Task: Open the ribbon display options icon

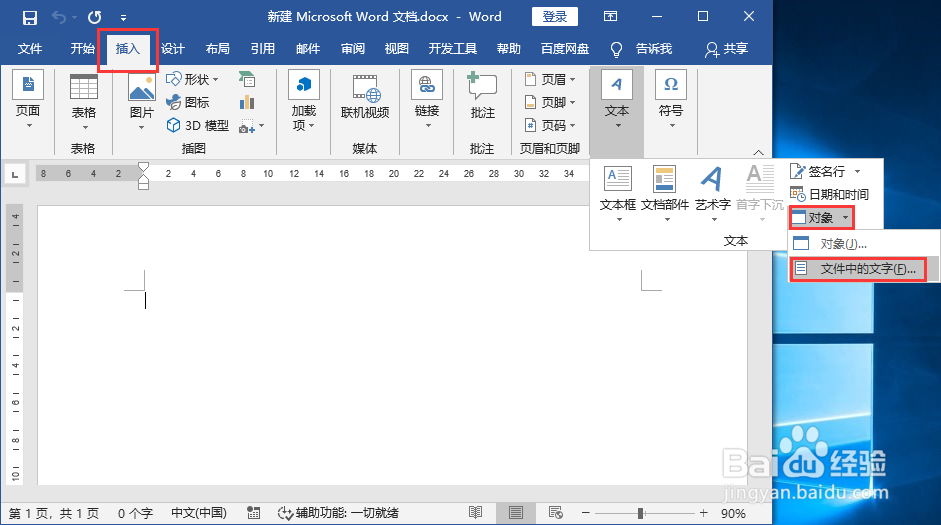Action: point(610,17)
